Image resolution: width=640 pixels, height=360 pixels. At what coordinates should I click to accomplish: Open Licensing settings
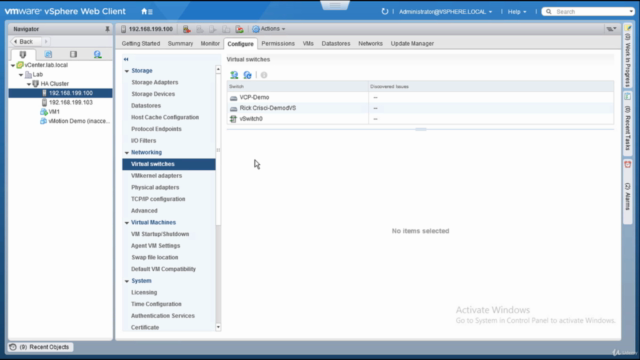(144, 293)
